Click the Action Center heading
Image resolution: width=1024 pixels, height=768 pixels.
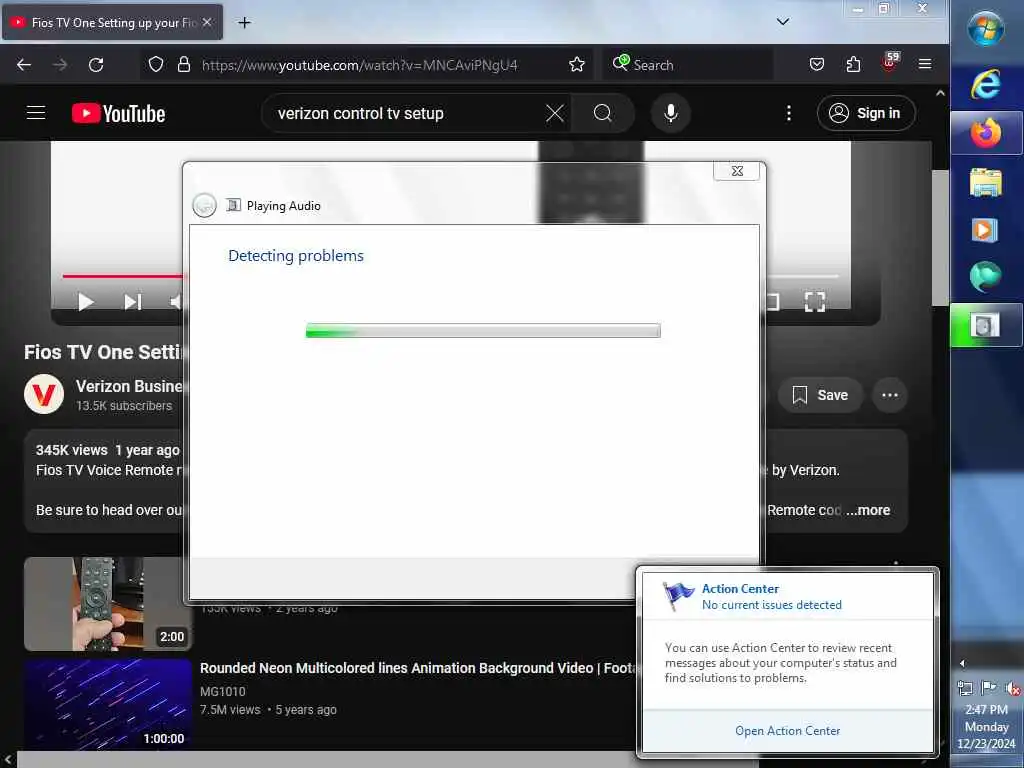(740, 588)
